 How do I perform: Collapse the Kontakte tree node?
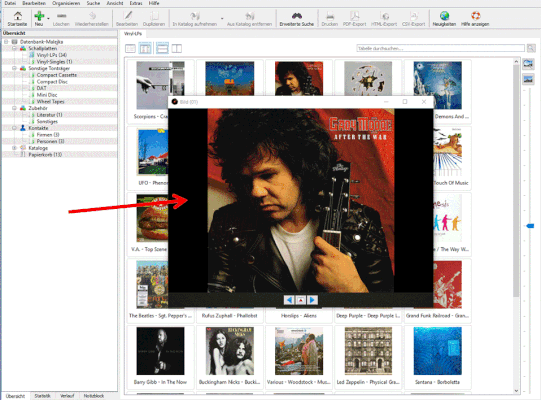[x=14, y=128]
